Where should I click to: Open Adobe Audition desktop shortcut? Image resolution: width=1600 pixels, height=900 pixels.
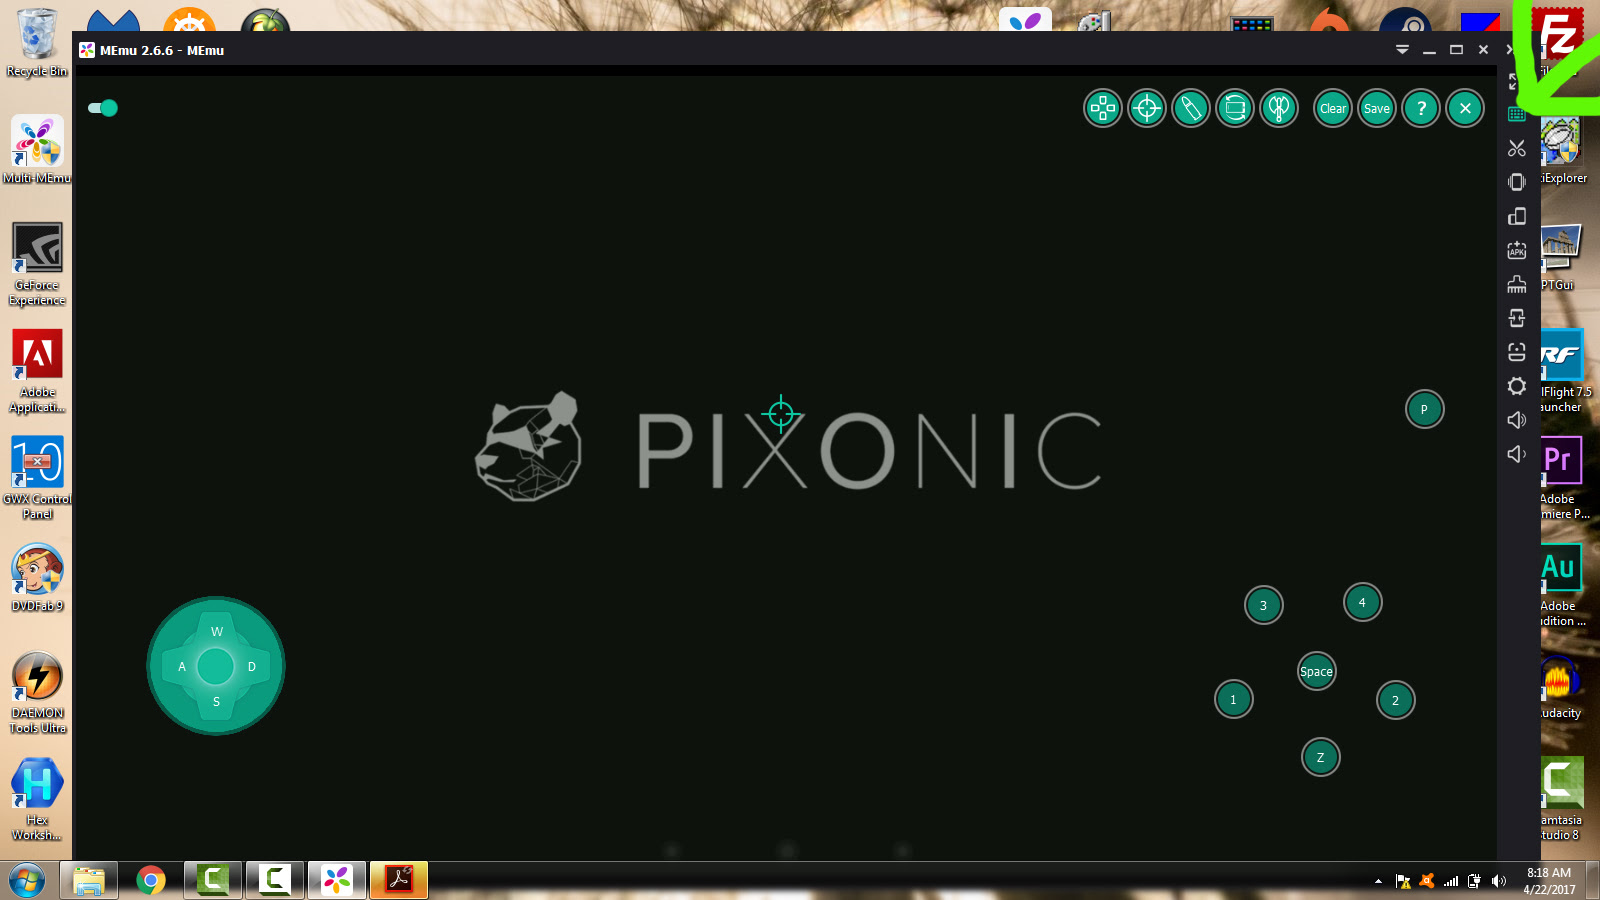pos(1561,586)
